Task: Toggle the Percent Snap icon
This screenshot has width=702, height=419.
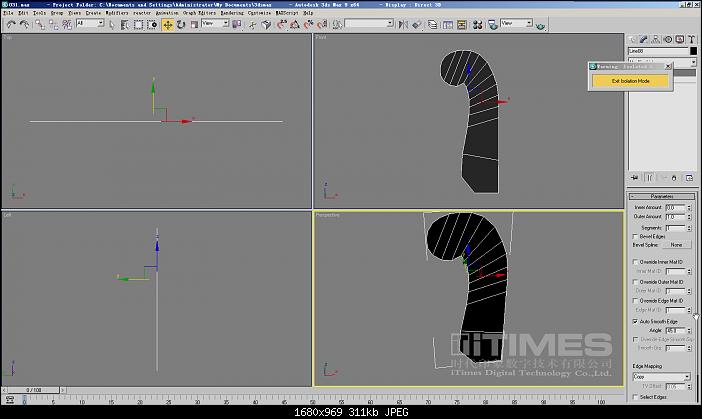Action: (x=308, y=25)
